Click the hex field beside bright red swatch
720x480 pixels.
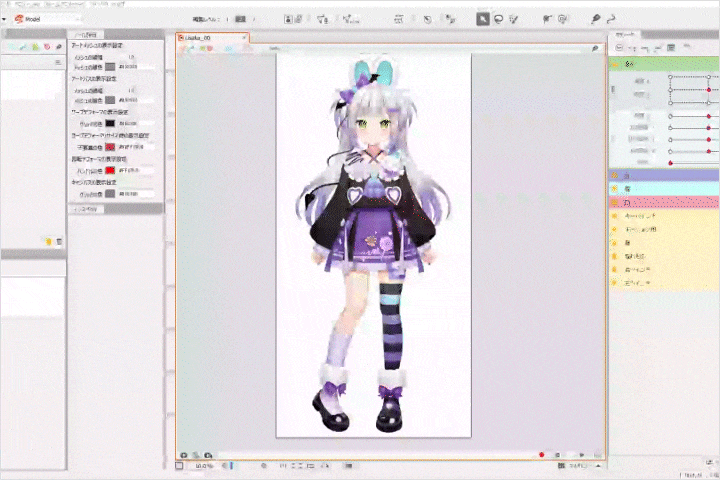136,170
